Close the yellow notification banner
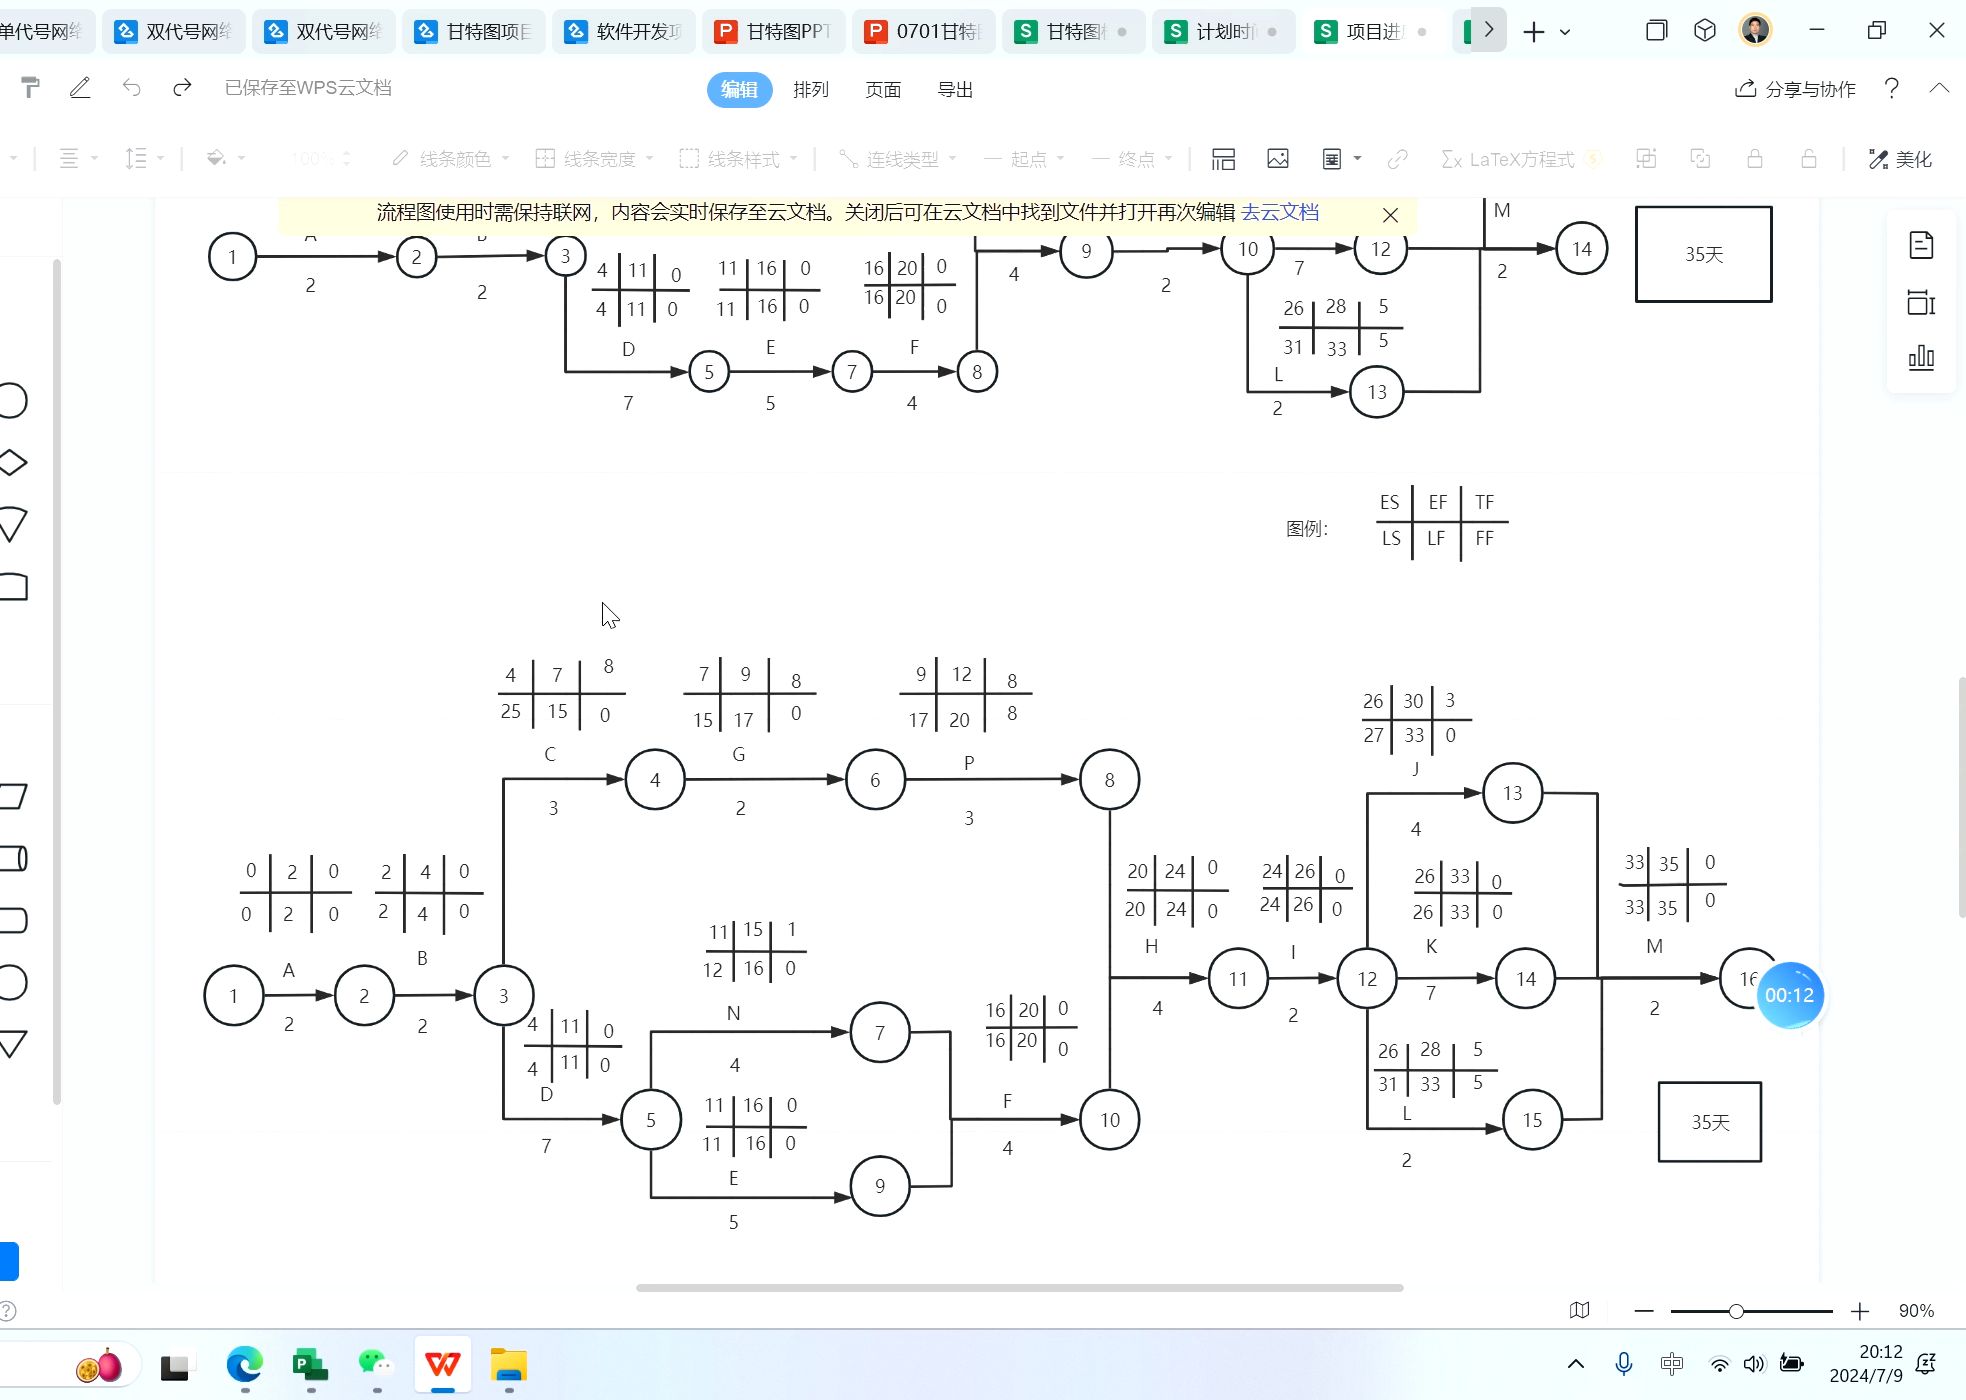The image size is (1966, 1400). pyautogui.click(x=1389, y=215)
